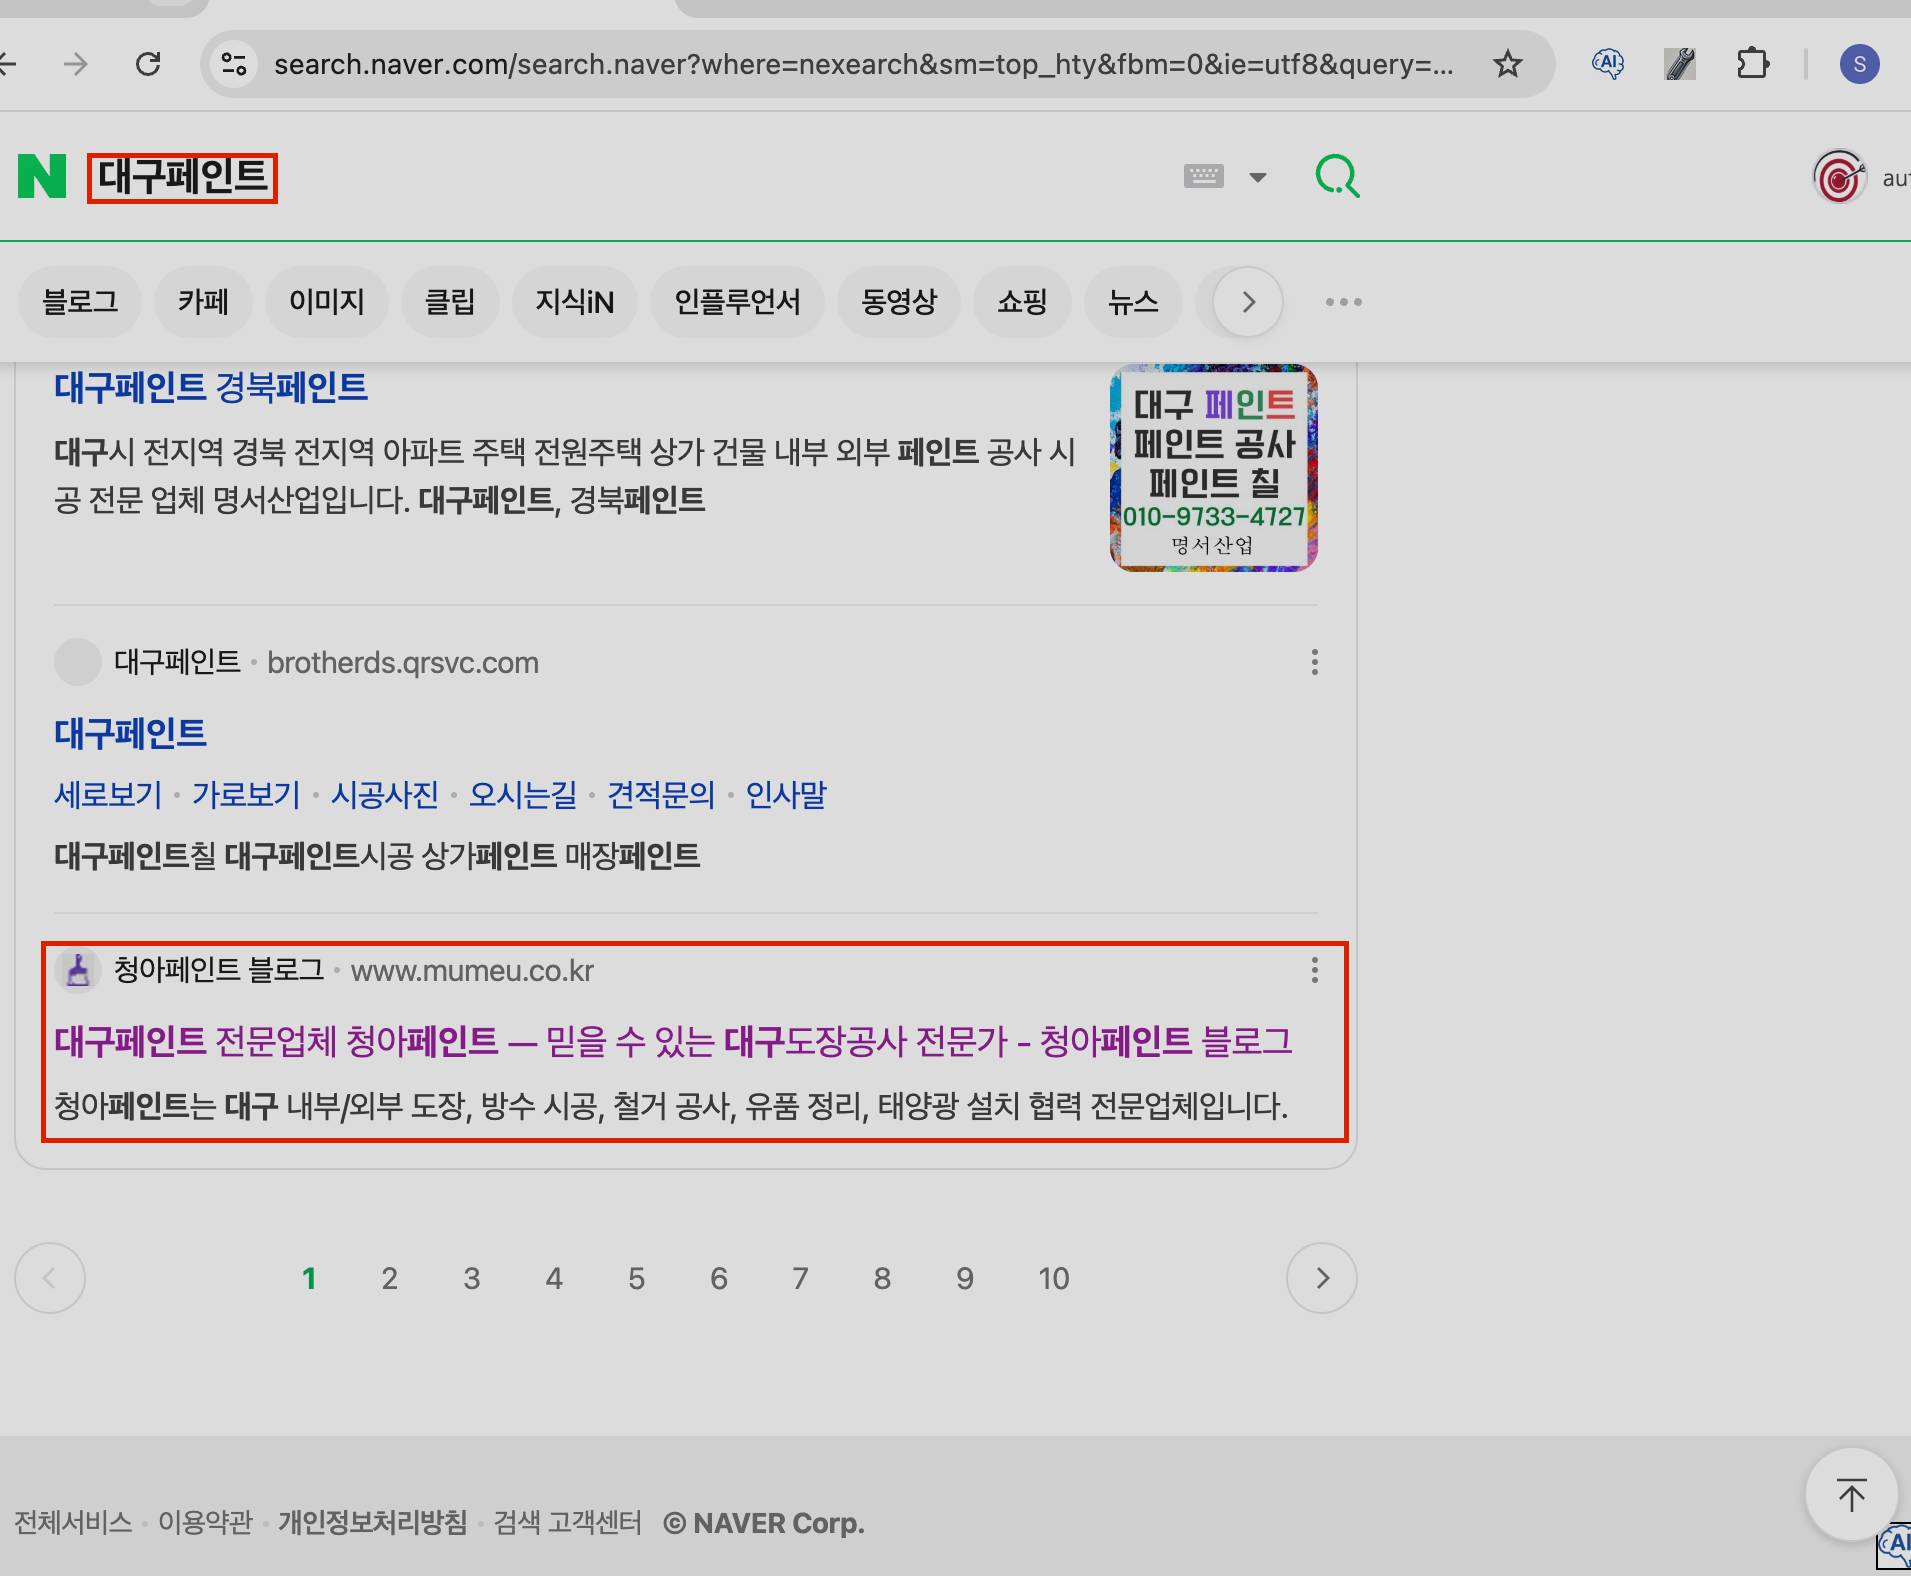
Task: Go to the next results page arrow
Action: (1322, 1278)
